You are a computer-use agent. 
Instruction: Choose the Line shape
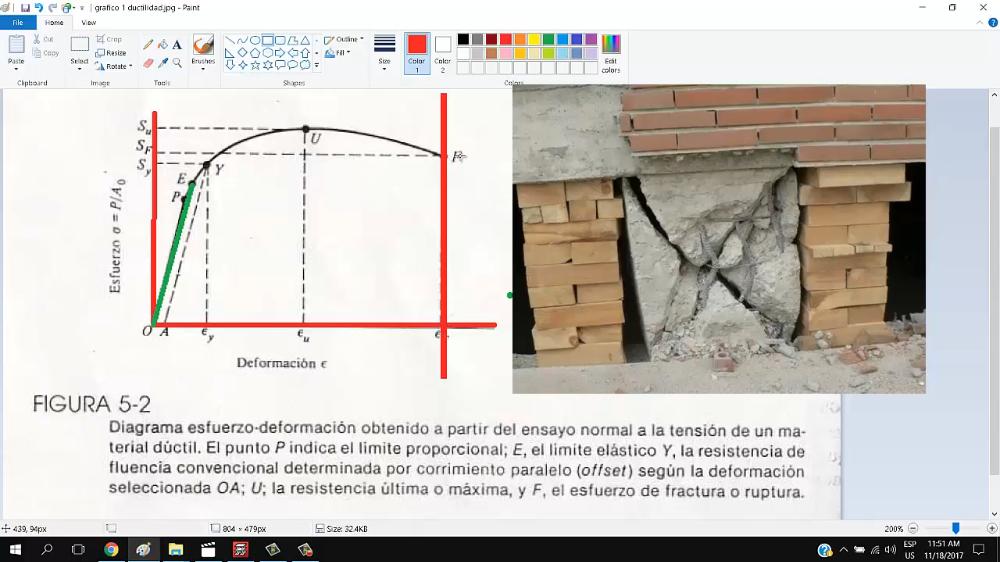(x=230, y=40)
